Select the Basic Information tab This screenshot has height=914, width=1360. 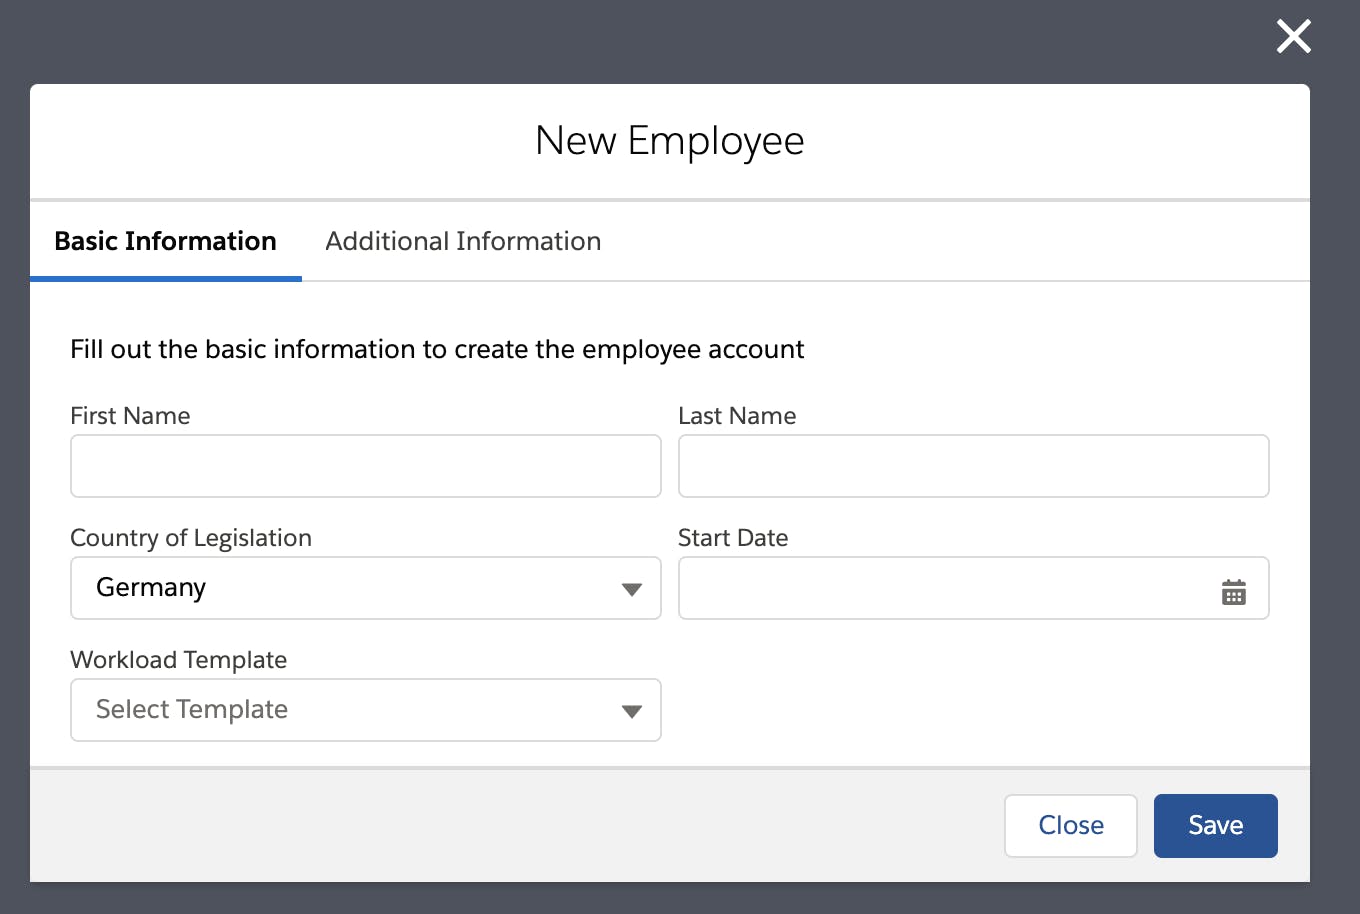[165, 241]
